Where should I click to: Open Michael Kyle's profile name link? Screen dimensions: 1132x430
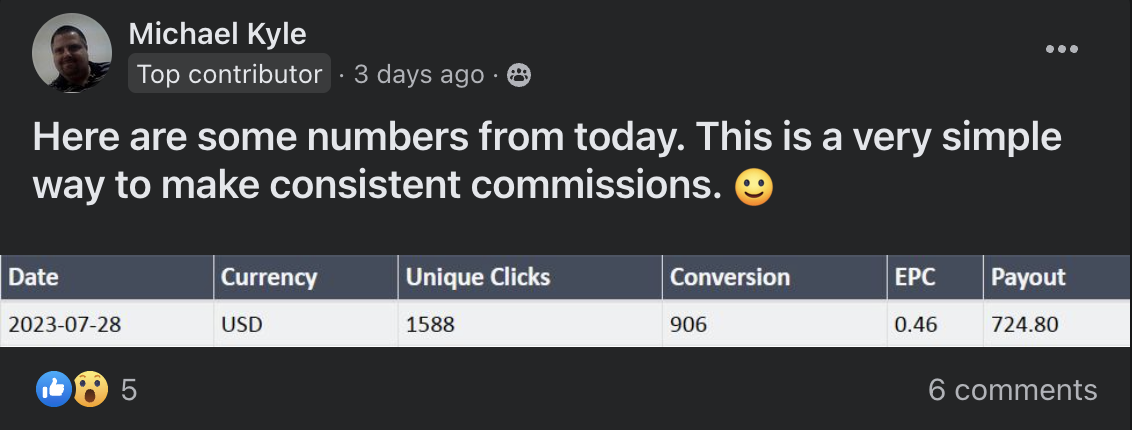[x=216, y=35]
